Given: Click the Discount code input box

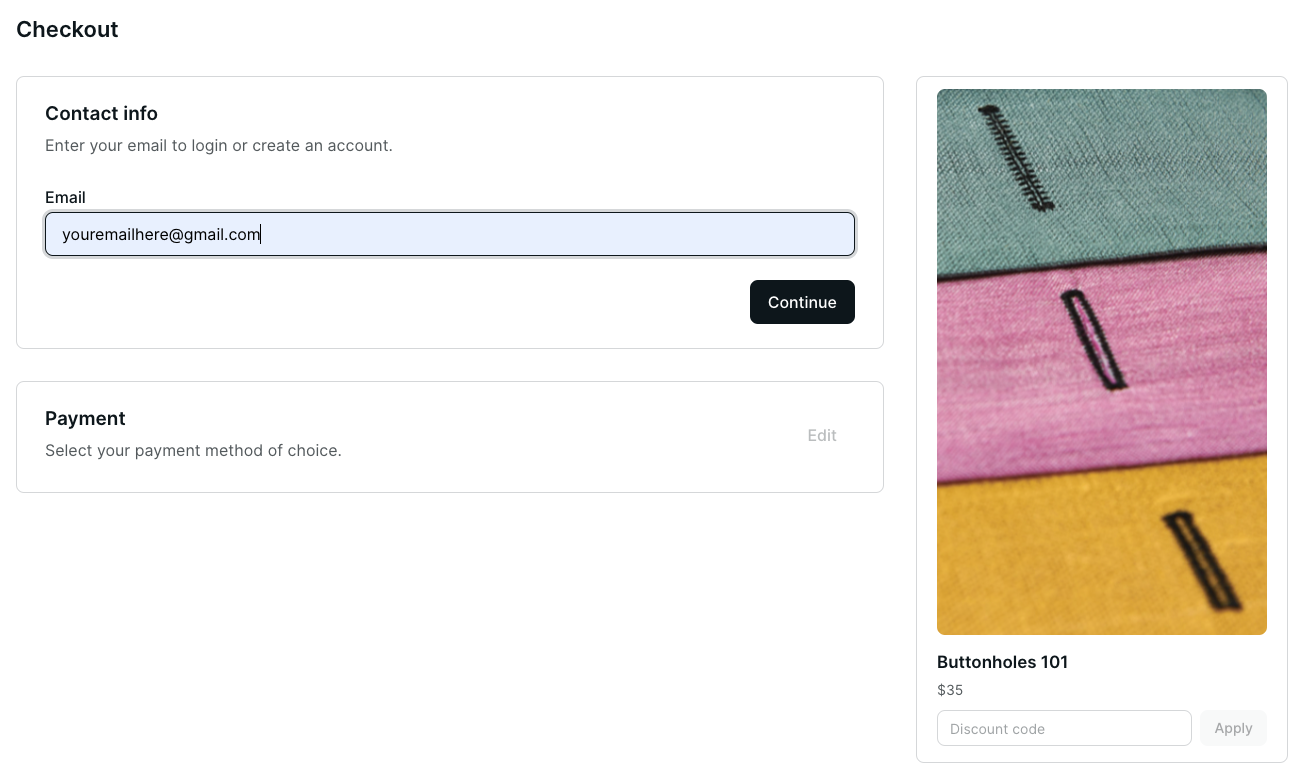Looking at the screenshot, I should (x=1063, y=728).
